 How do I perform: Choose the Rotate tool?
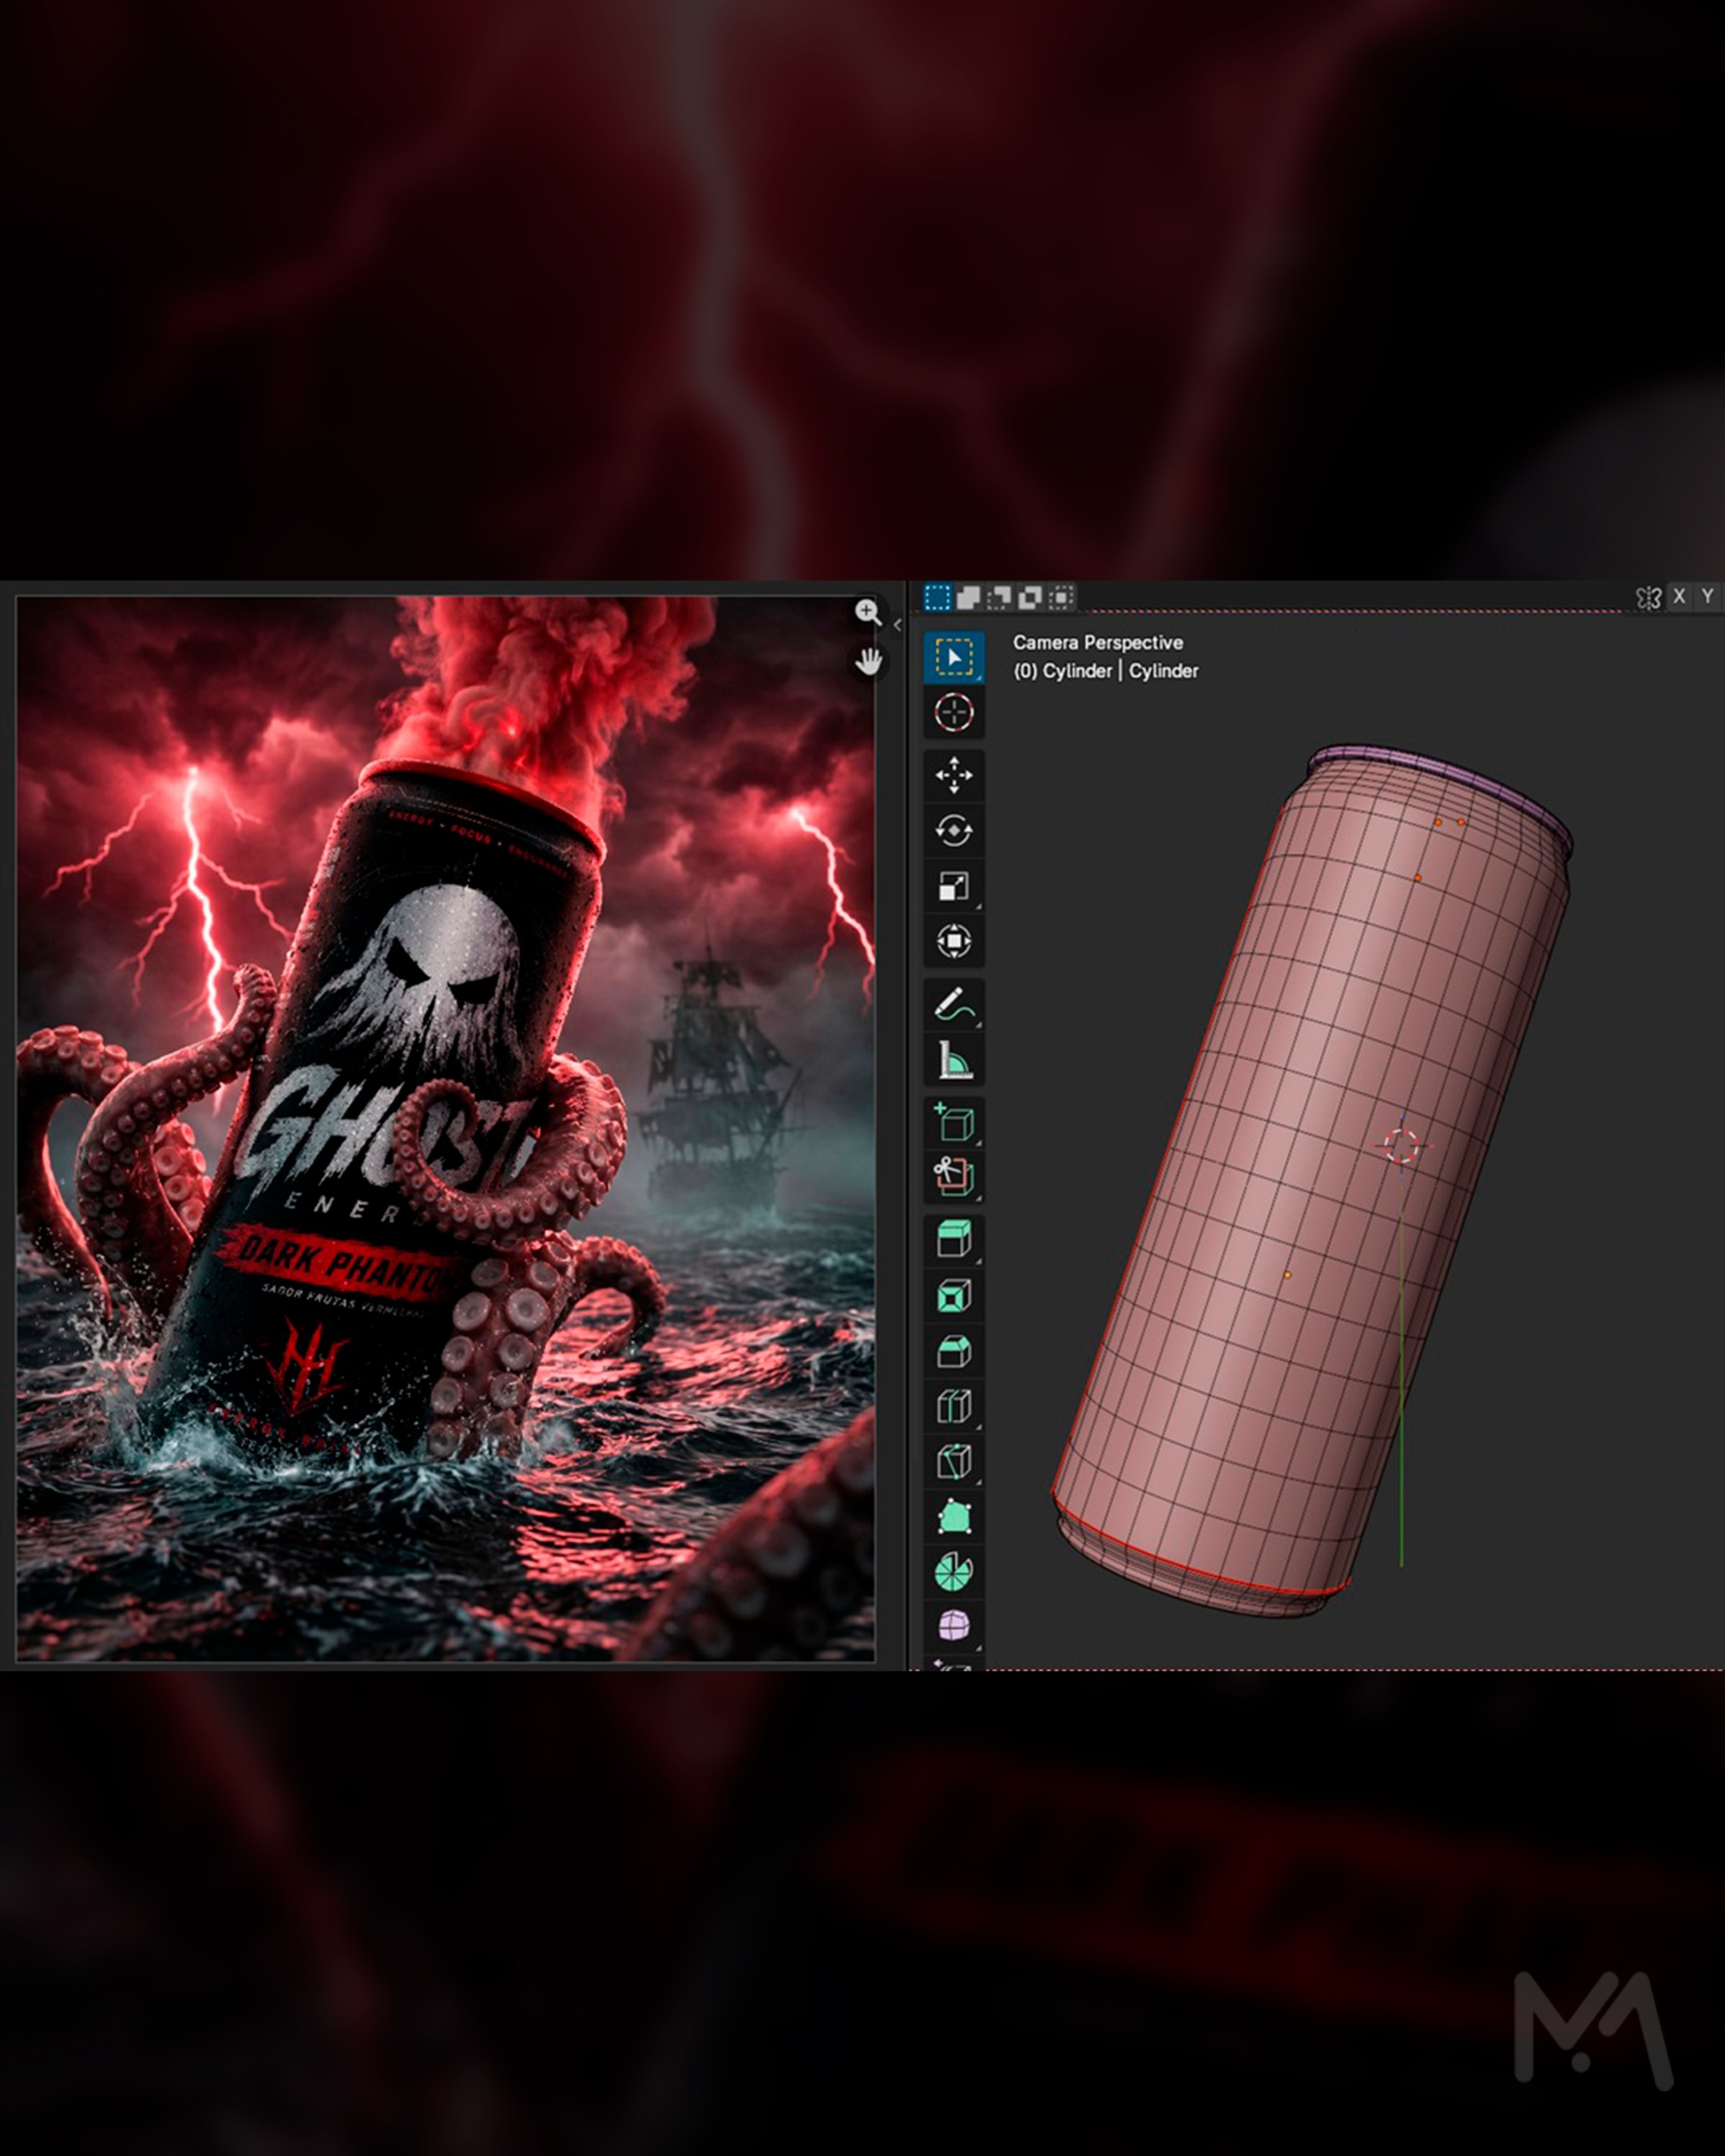coord(953,830)
